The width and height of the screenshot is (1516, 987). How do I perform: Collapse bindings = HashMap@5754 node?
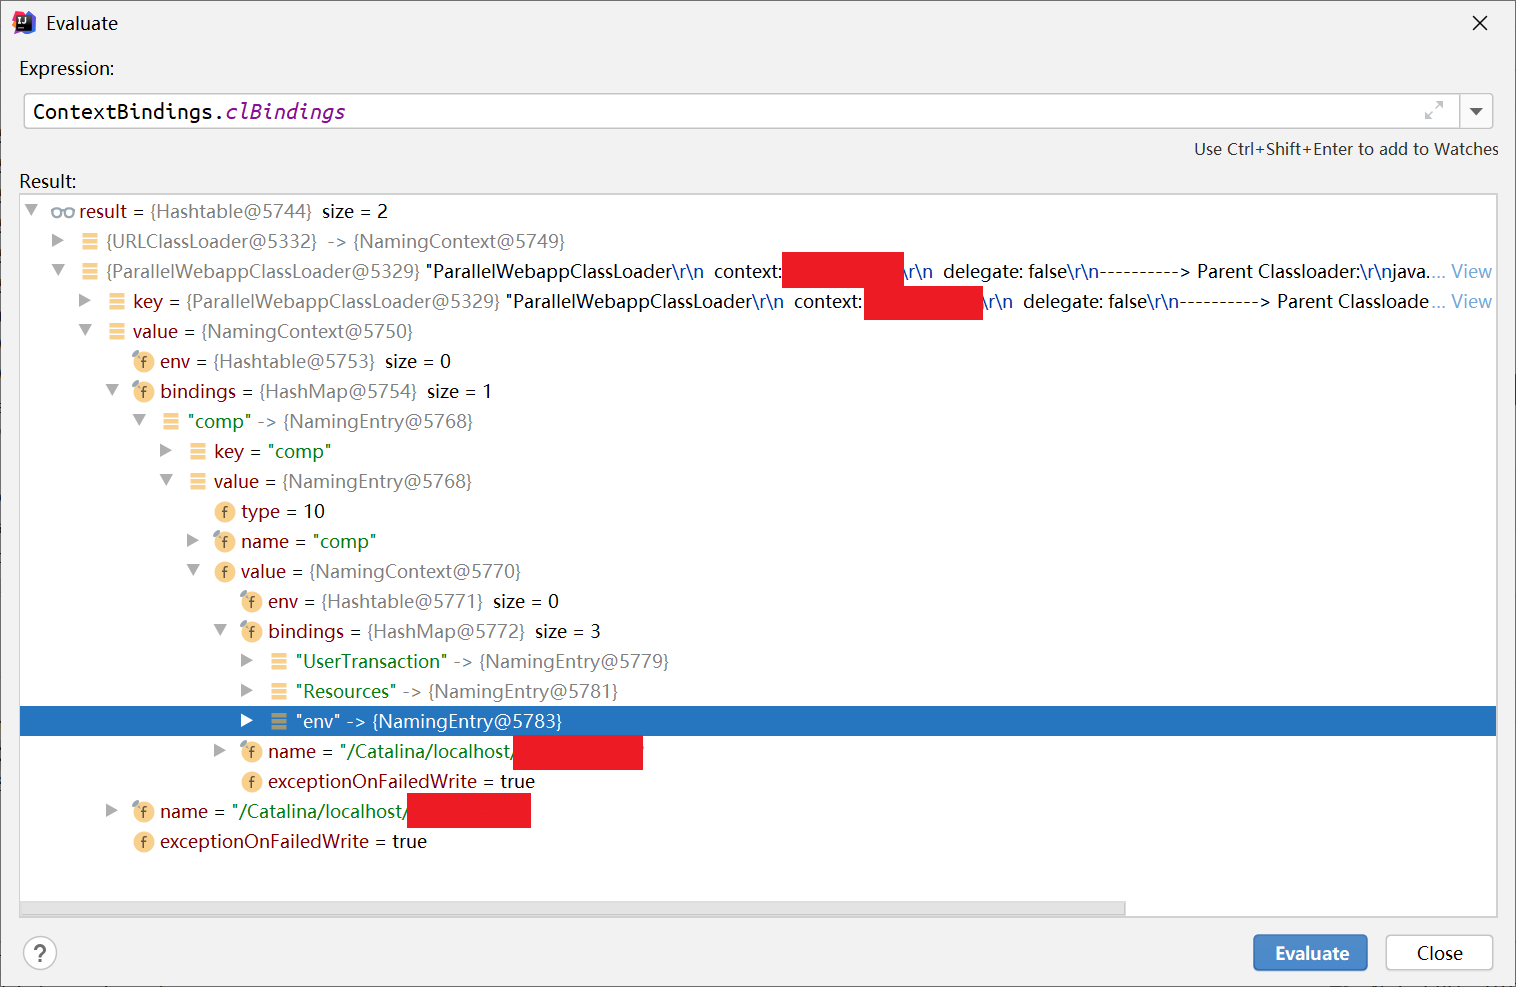[x=112, y=391]
